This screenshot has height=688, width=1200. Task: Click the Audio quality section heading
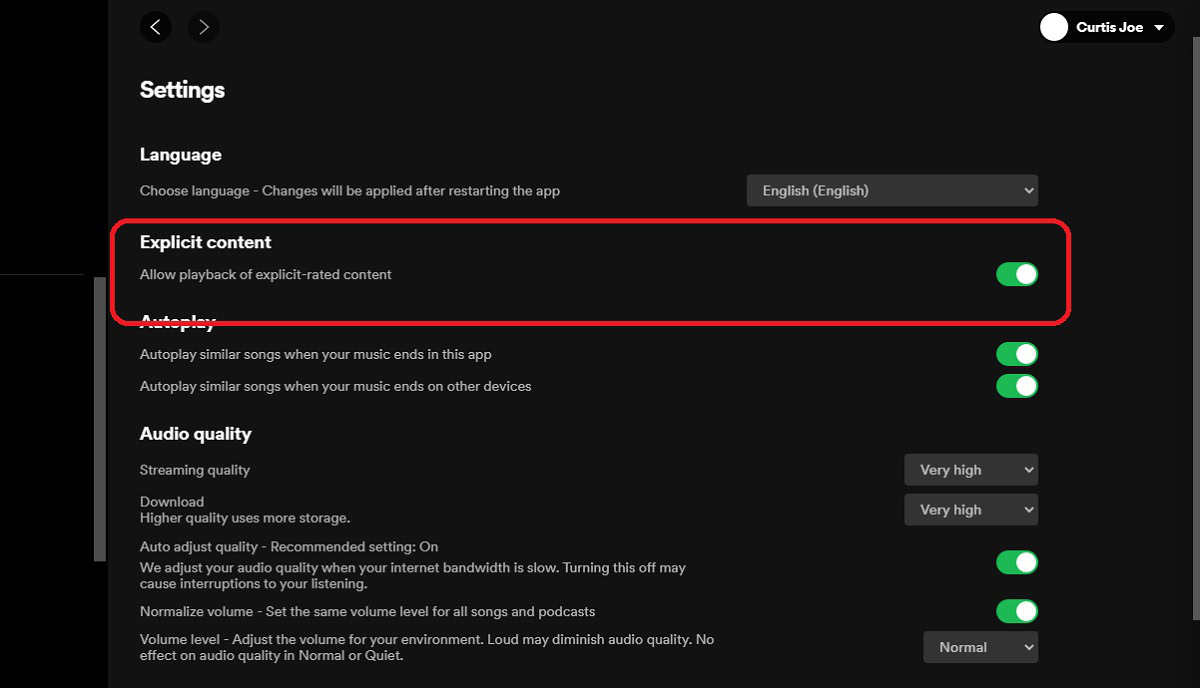click(x=196, y=434)
